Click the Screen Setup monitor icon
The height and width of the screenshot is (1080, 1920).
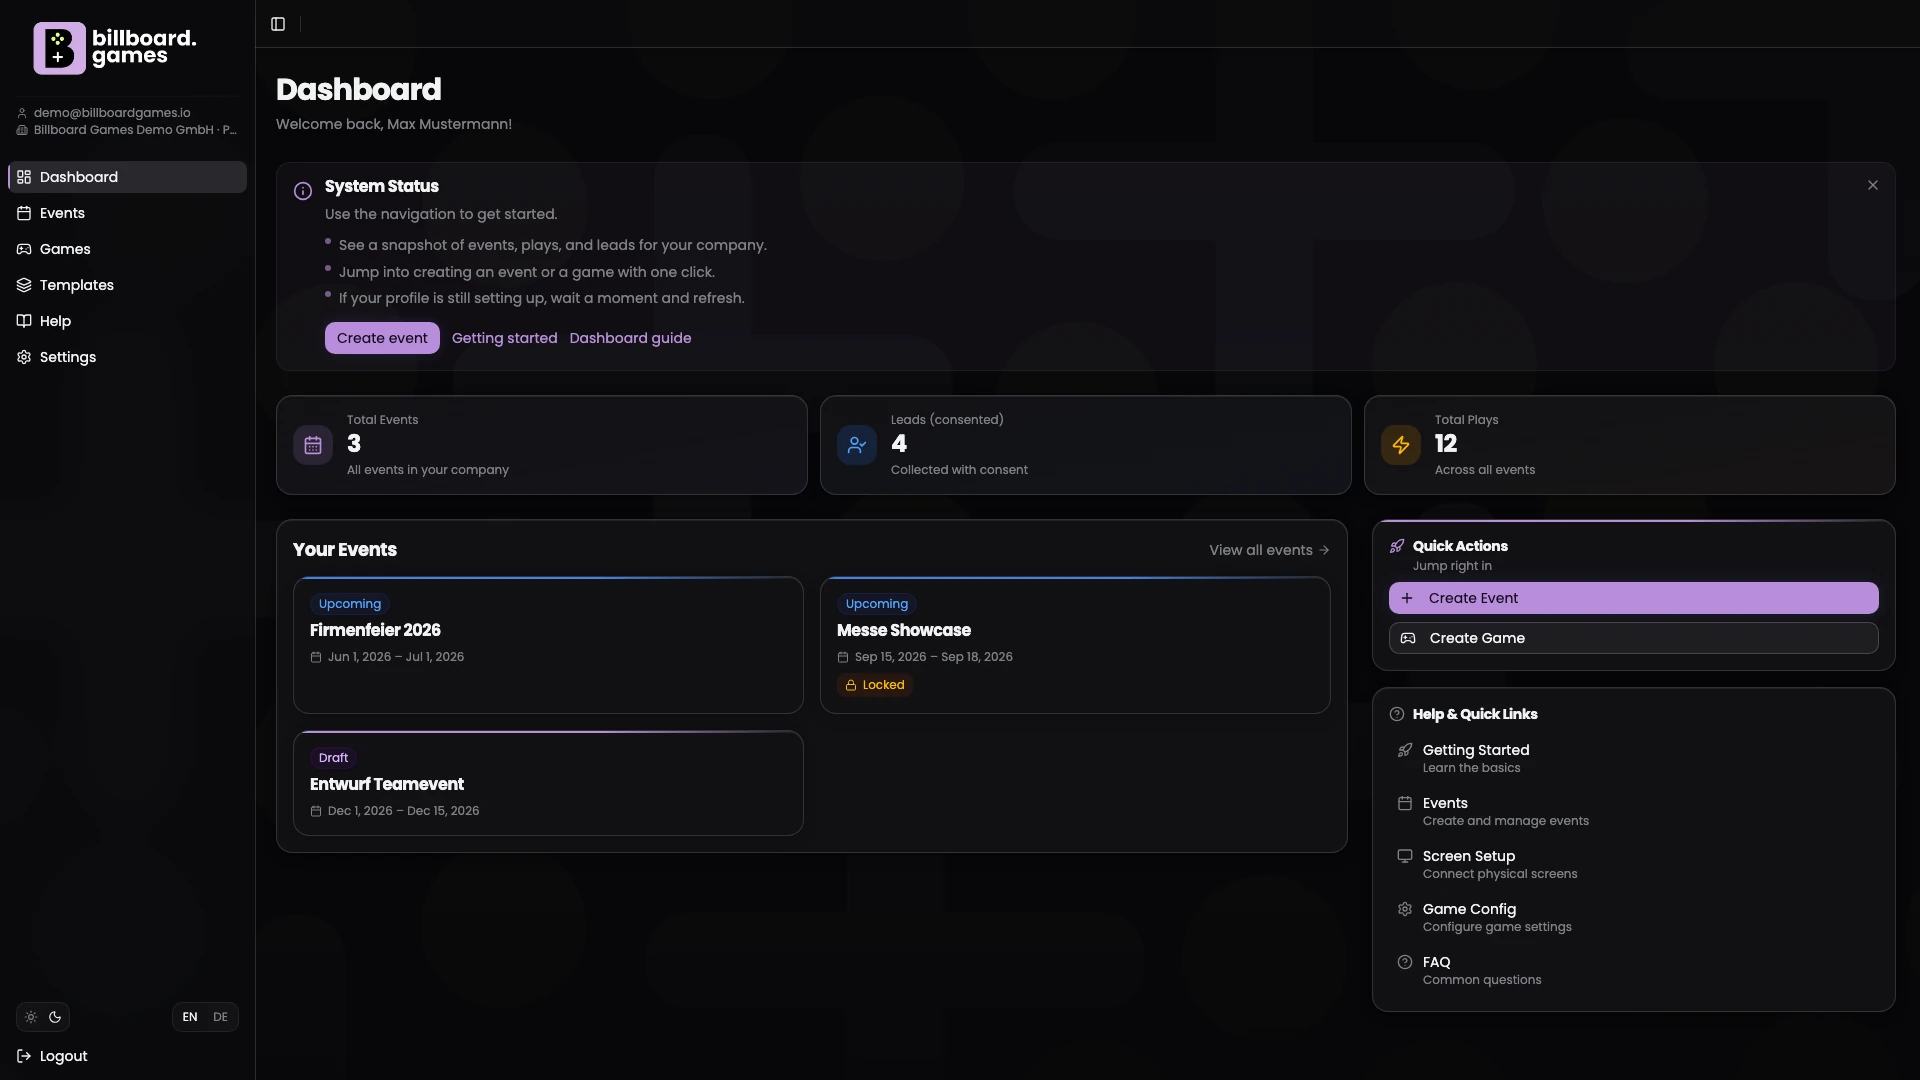pyautogui.click(x=1405, y=856)
